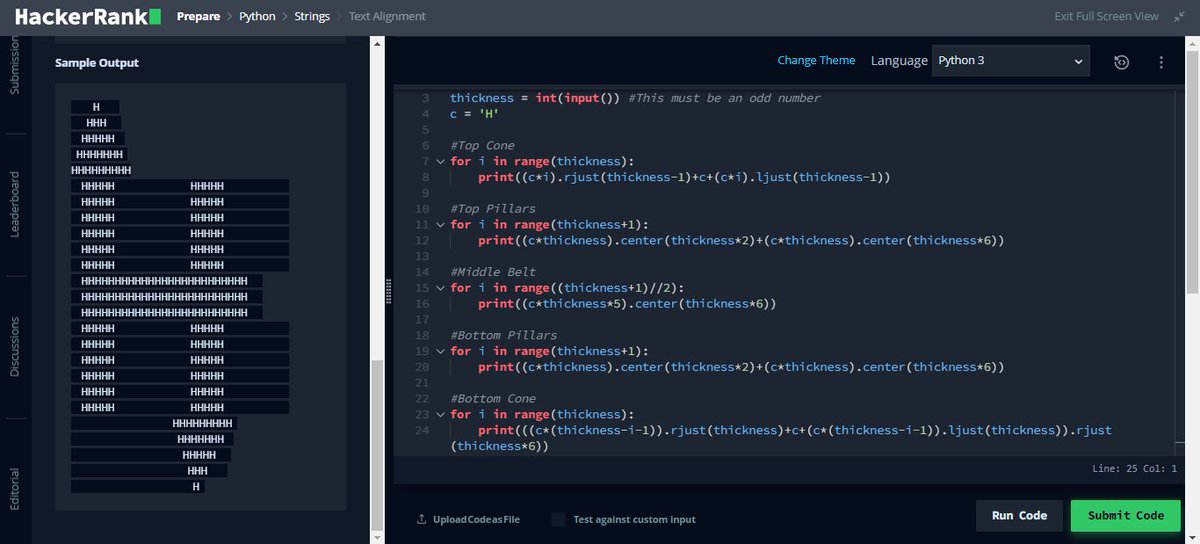Click the panel resize grip handle
The width and height of the screenshot is (1200, 544).
[x=387, y=289]
